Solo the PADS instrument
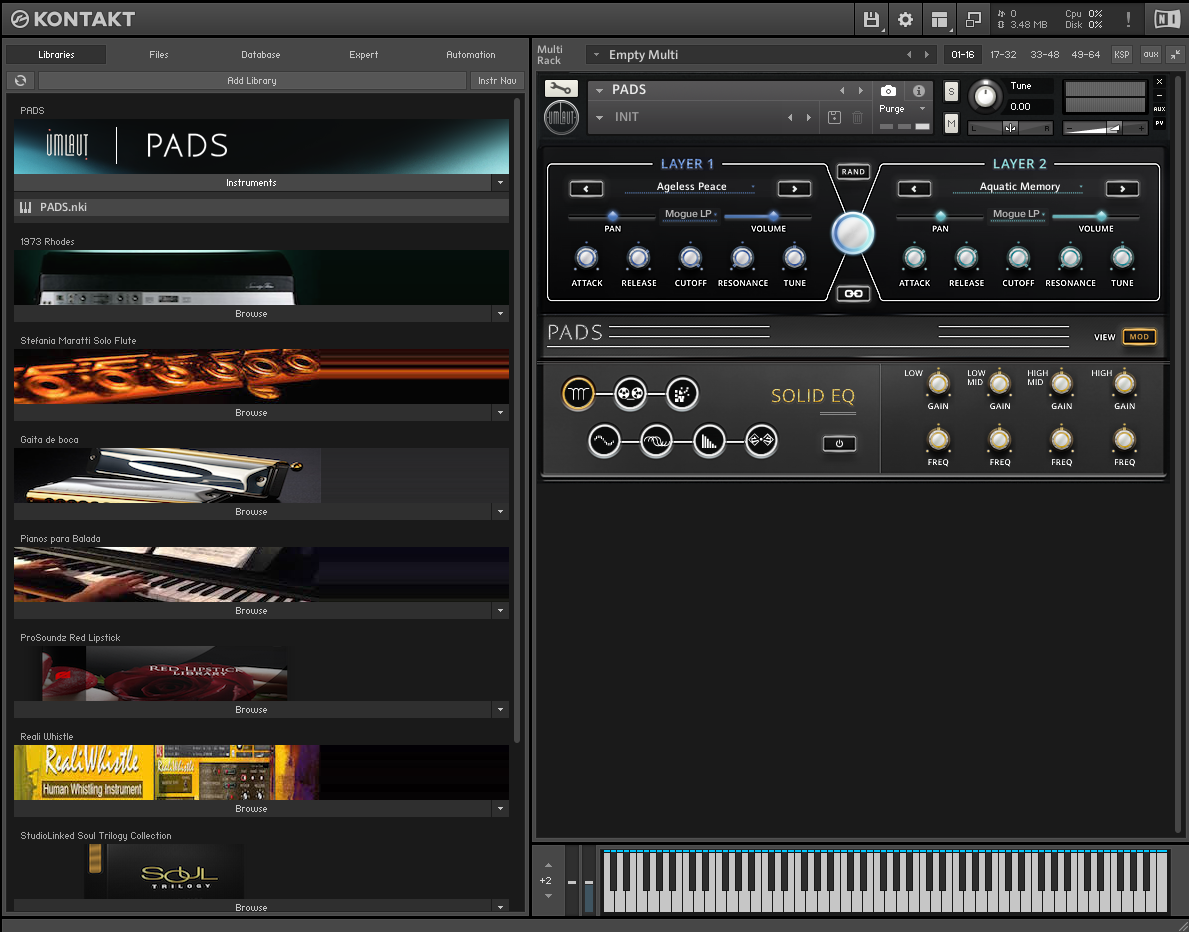 coord(951,92)
